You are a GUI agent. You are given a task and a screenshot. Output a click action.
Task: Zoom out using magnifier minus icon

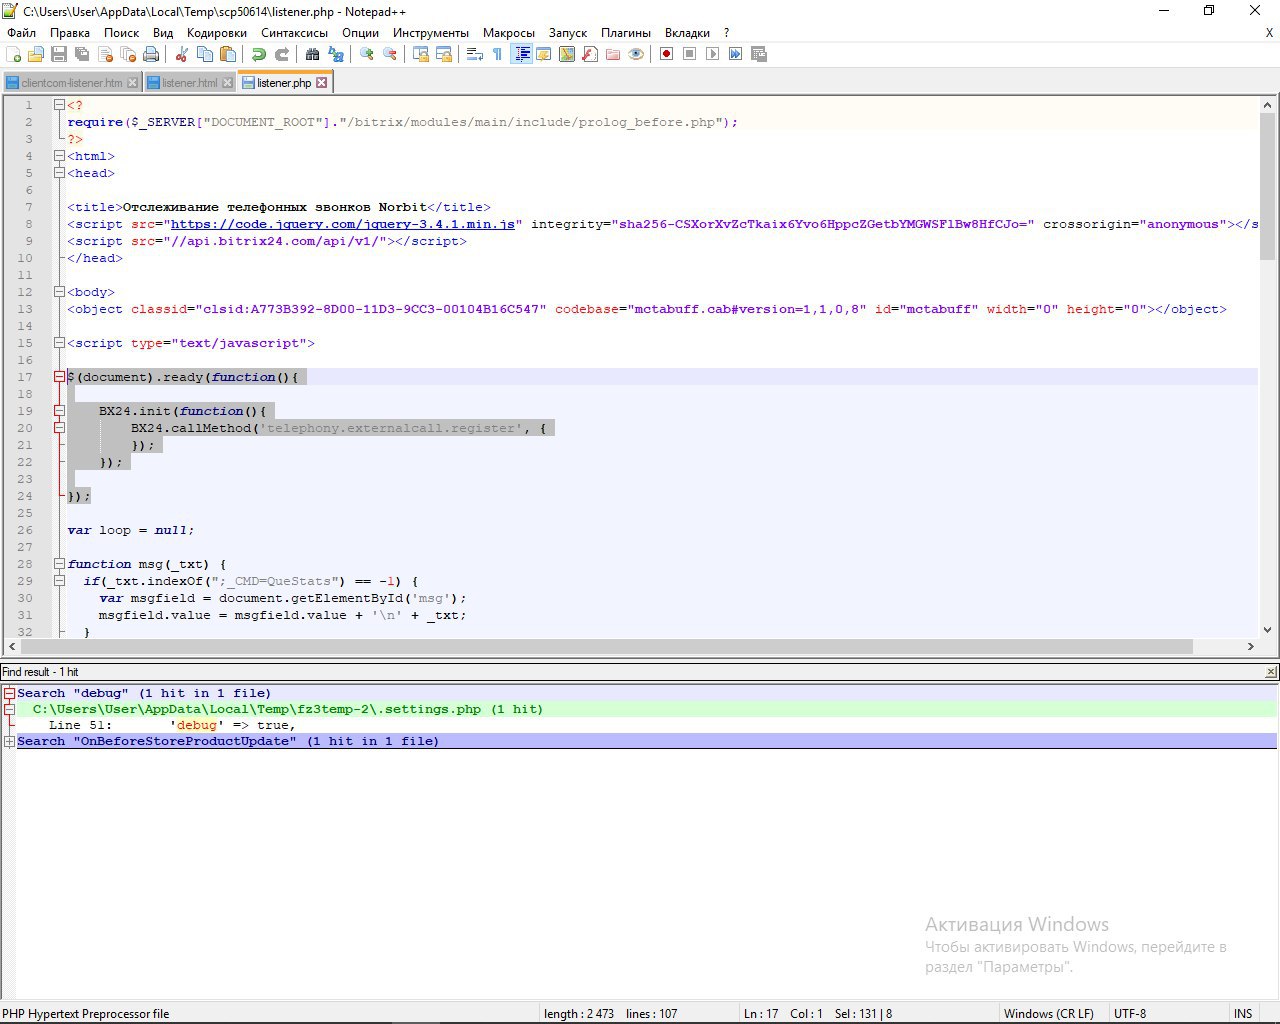[x=390, y=54]
